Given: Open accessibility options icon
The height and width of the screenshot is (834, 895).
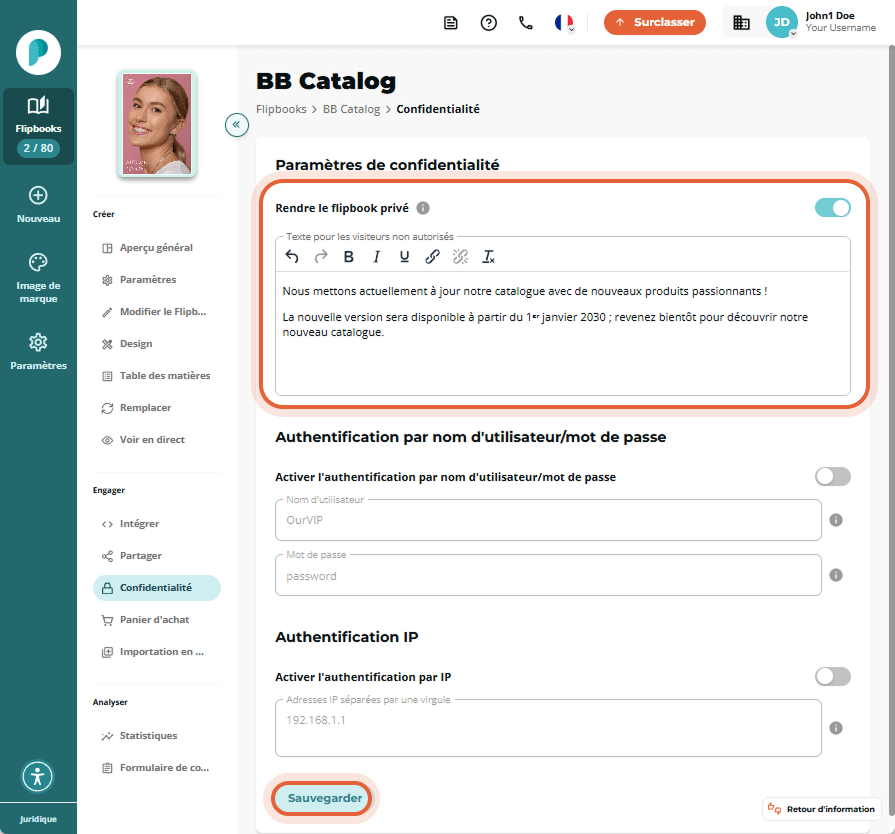Looking at the screenshot, I should click(38, 776).
